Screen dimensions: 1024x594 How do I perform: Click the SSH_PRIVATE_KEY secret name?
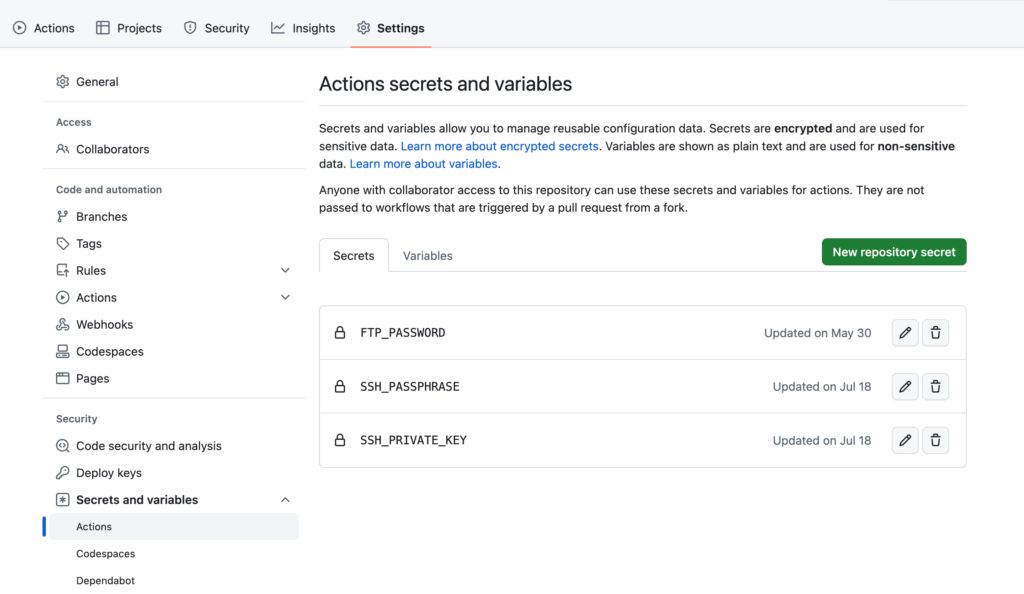tap(413, 440)
